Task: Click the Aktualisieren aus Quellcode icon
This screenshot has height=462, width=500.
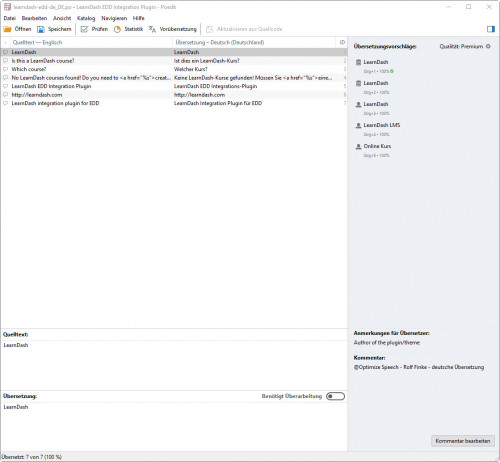Action: coord(209,29)
